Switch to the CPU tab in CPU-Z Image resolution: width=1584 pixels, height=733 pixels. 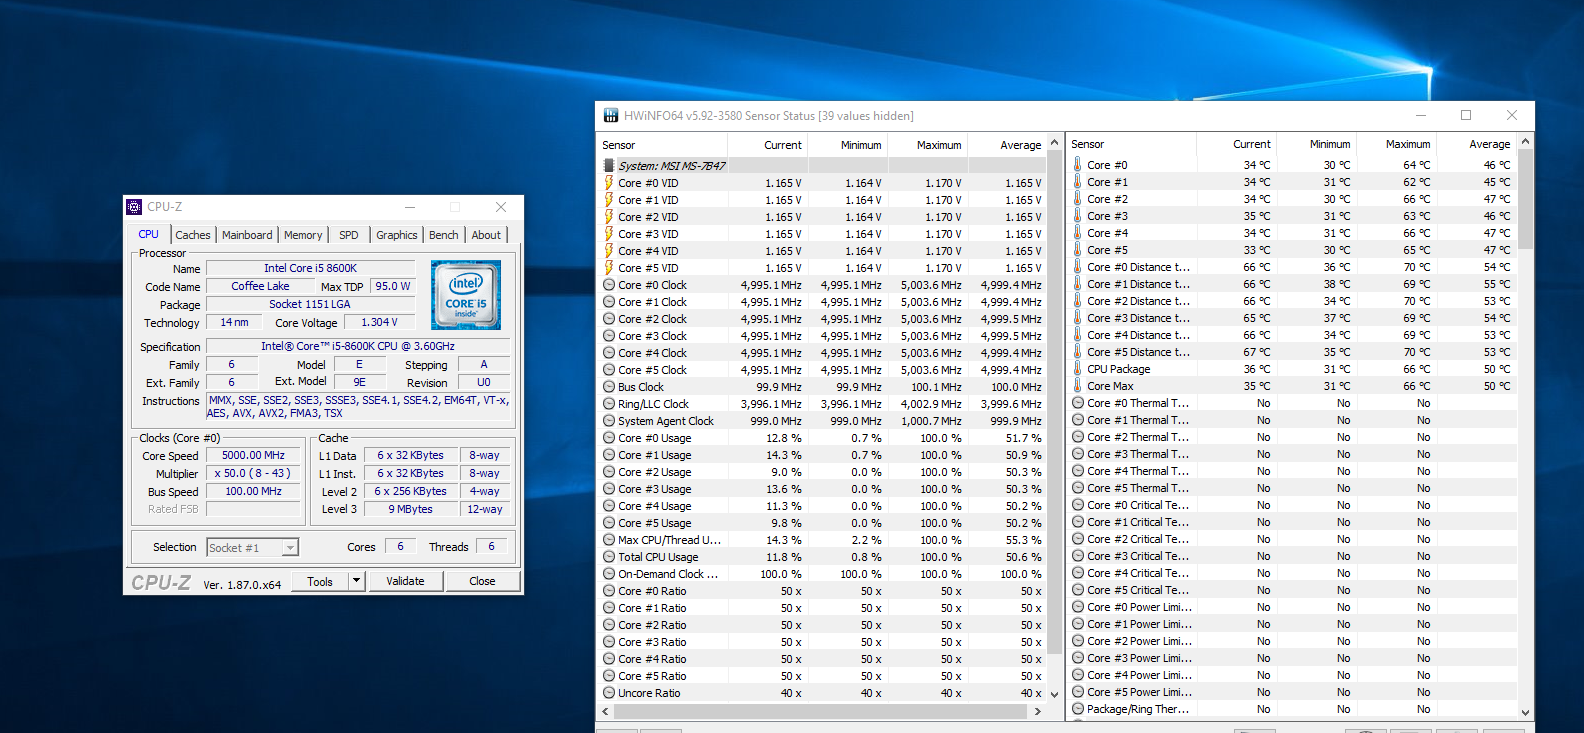[x=149, y=234]
